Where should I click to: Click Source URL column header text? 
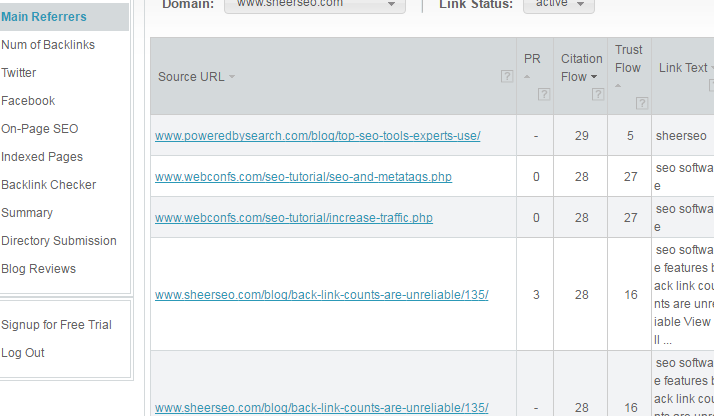coord(191,76)
